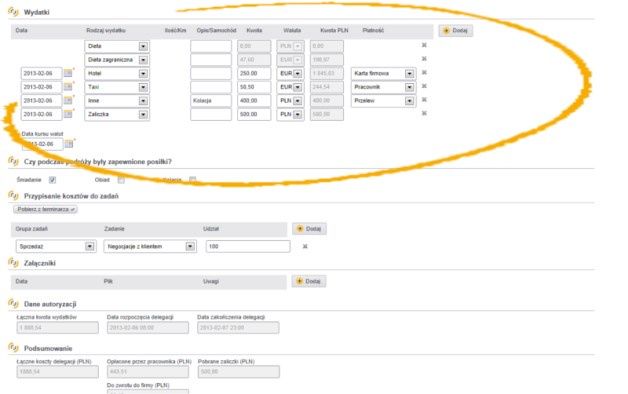Open the Inne expense type dropdown
628x394 pixels.
coord(143,101)
